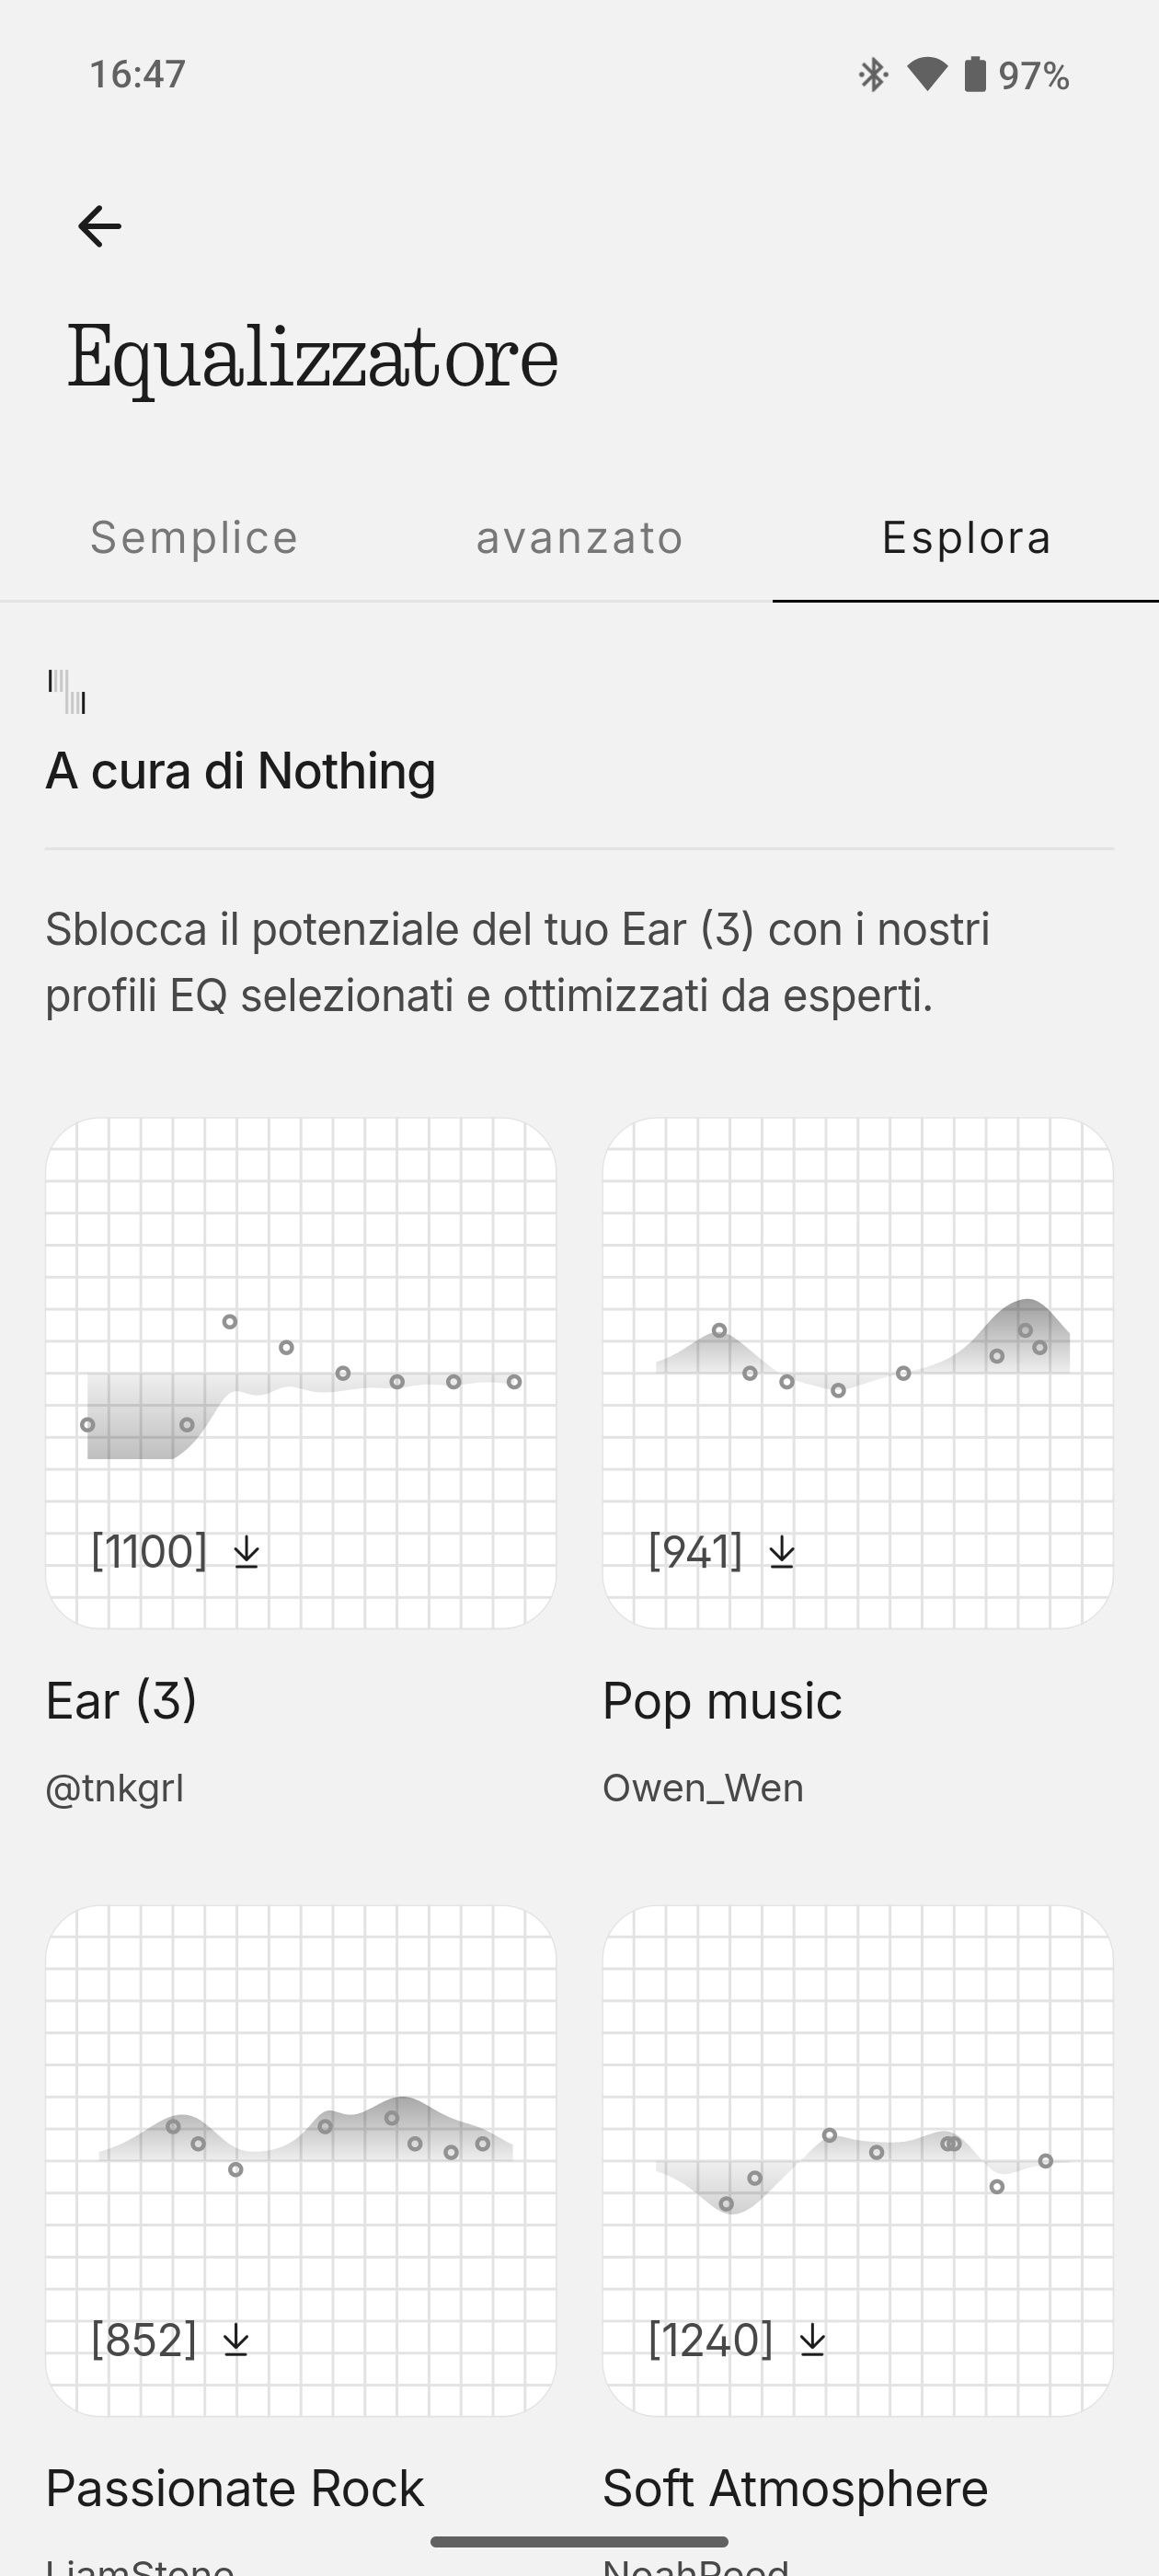This screenshot has width=1159, height=2576.
Task: Tap the Bluetooth status icon
Action: pos(873,75)
